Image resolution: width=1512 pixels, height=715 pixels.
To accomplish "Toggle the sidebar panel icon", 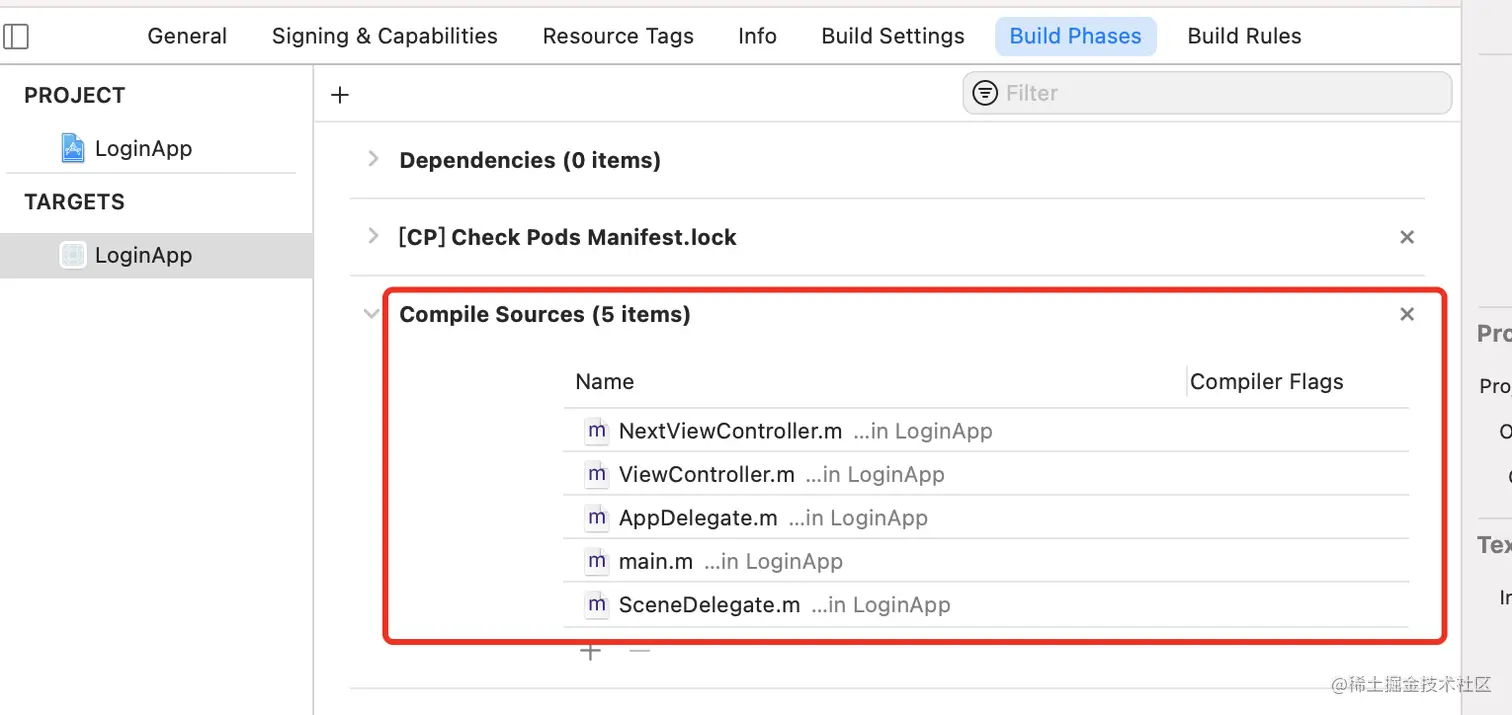I will click(x=17, y=37).
